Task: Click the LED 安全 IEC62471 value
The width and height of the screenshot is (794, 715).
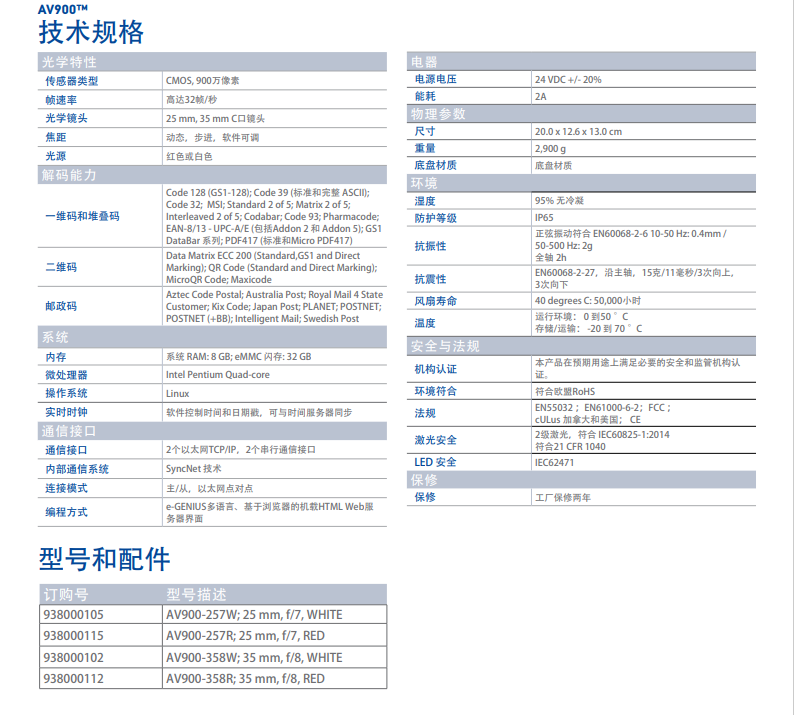Action: [x=555, y=462]
